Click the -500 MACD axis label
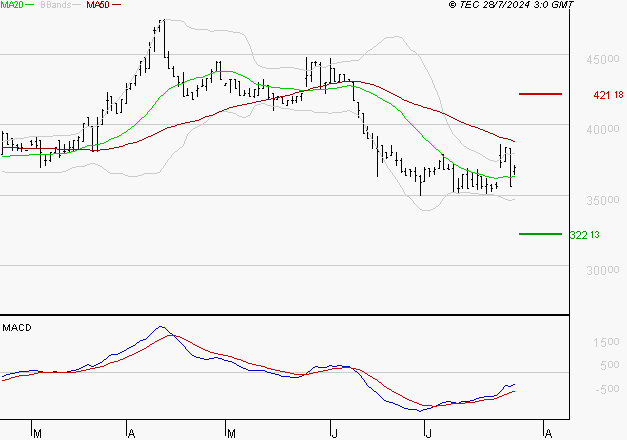 click(607, 389)
